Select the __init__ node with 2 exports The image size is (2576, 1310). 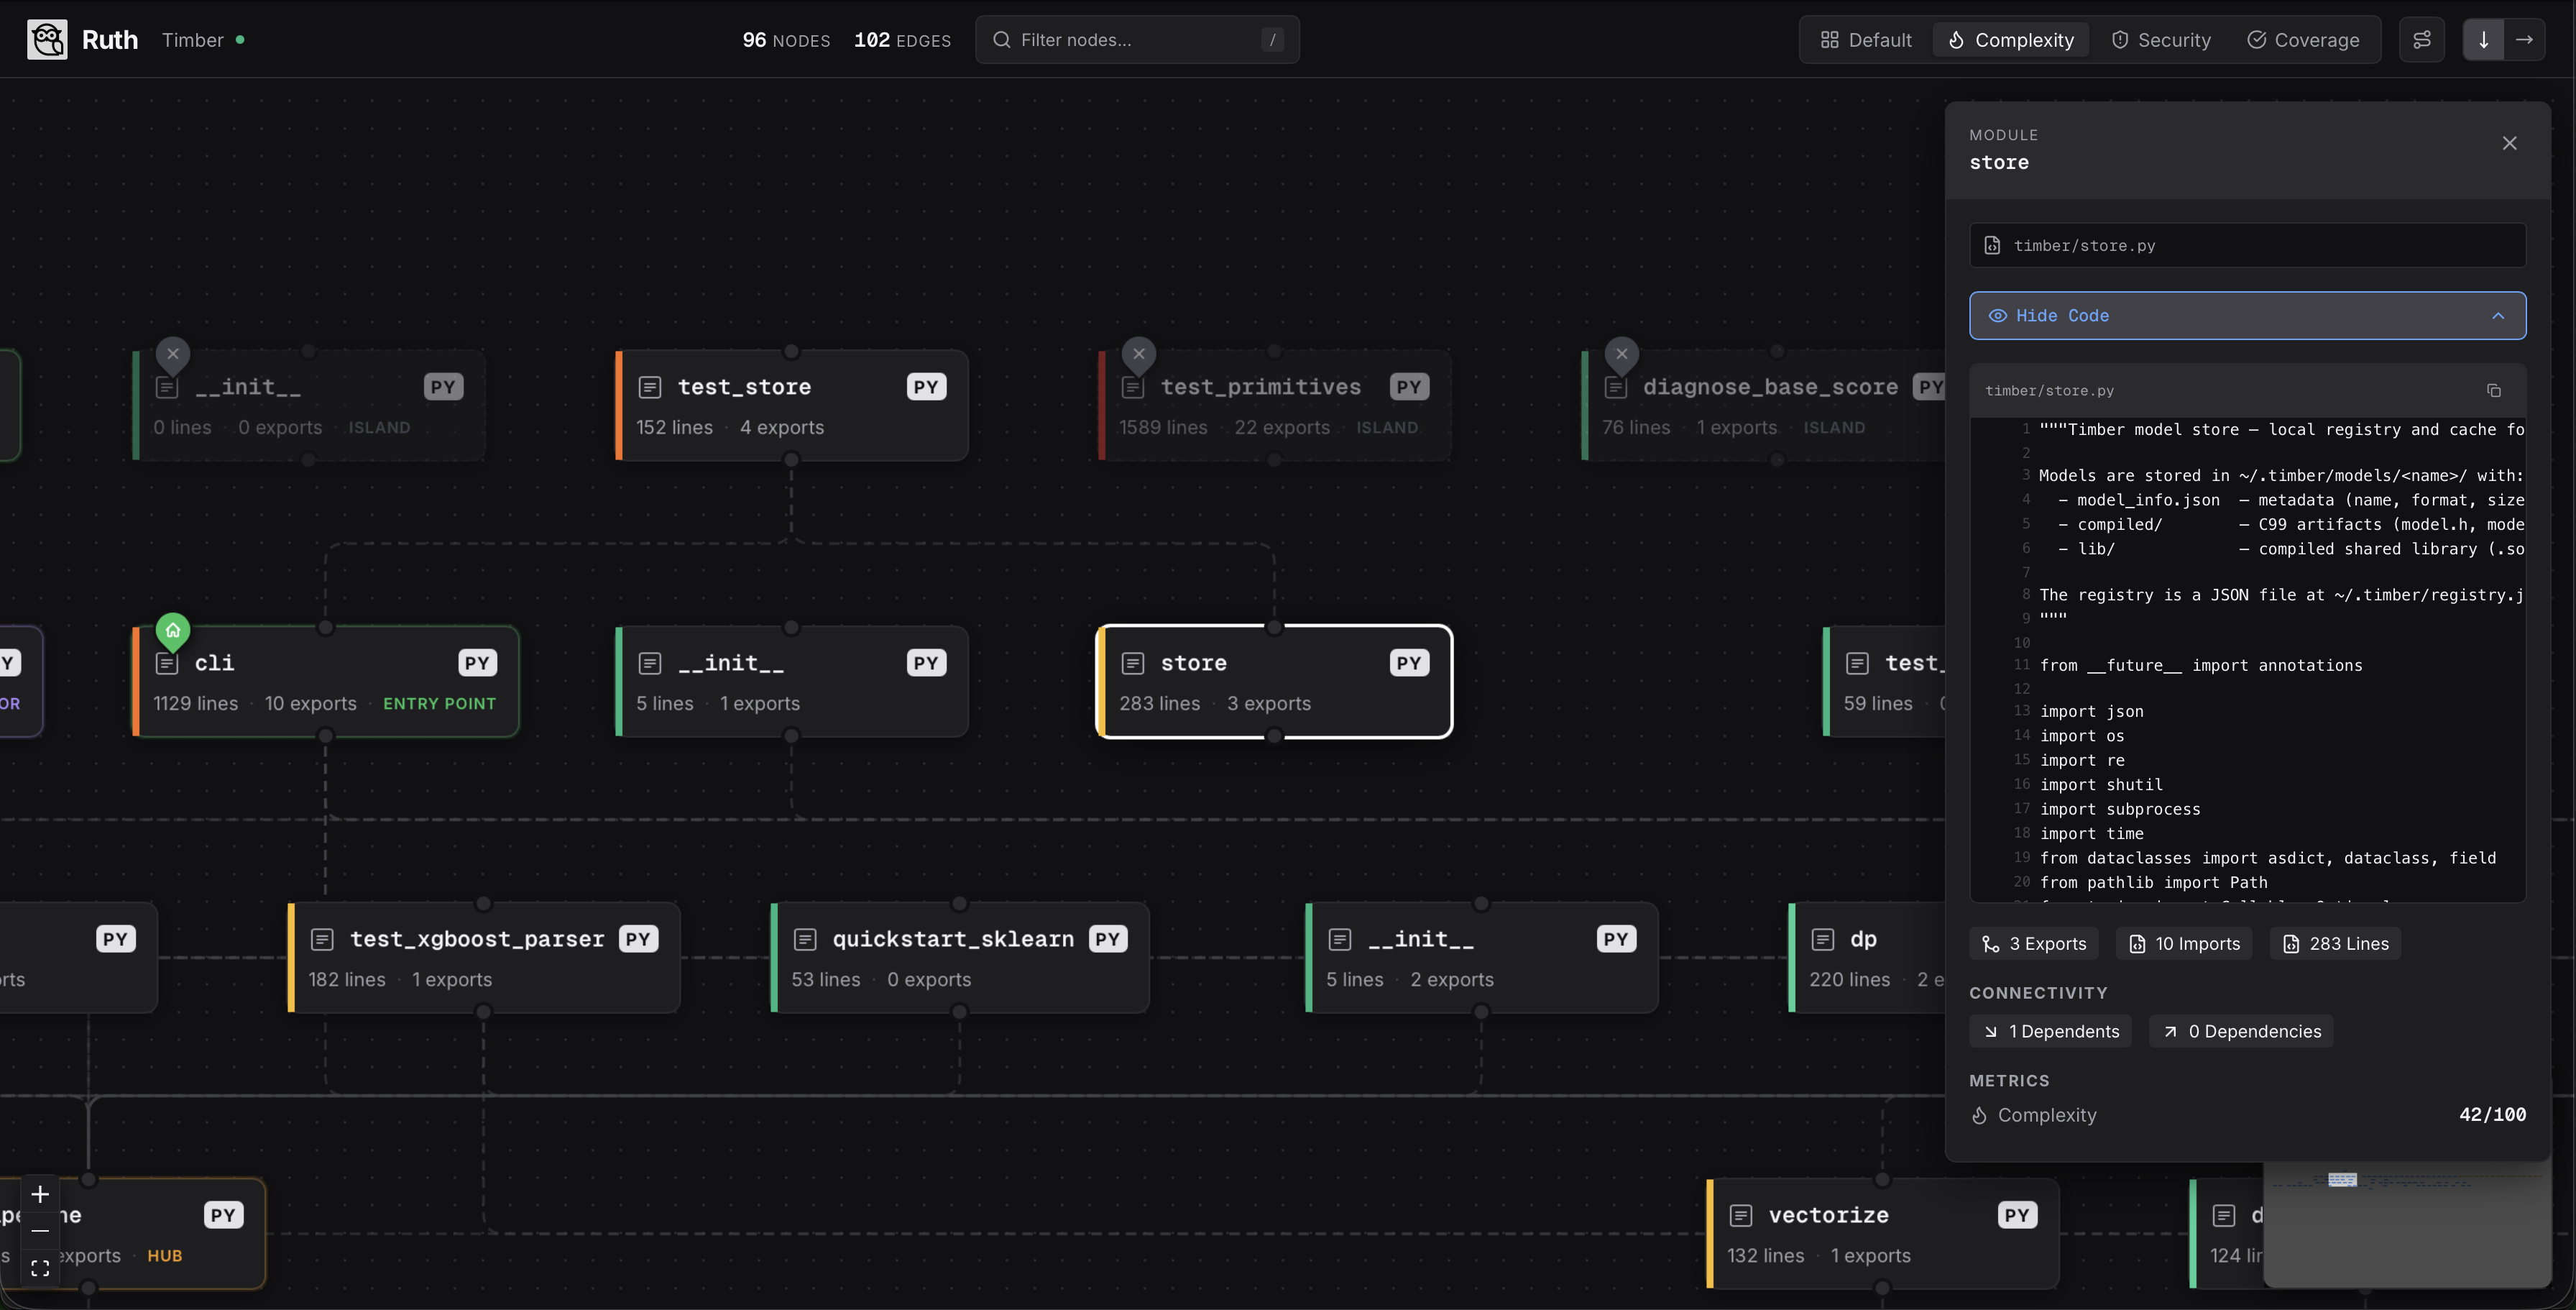point(1481,957)
